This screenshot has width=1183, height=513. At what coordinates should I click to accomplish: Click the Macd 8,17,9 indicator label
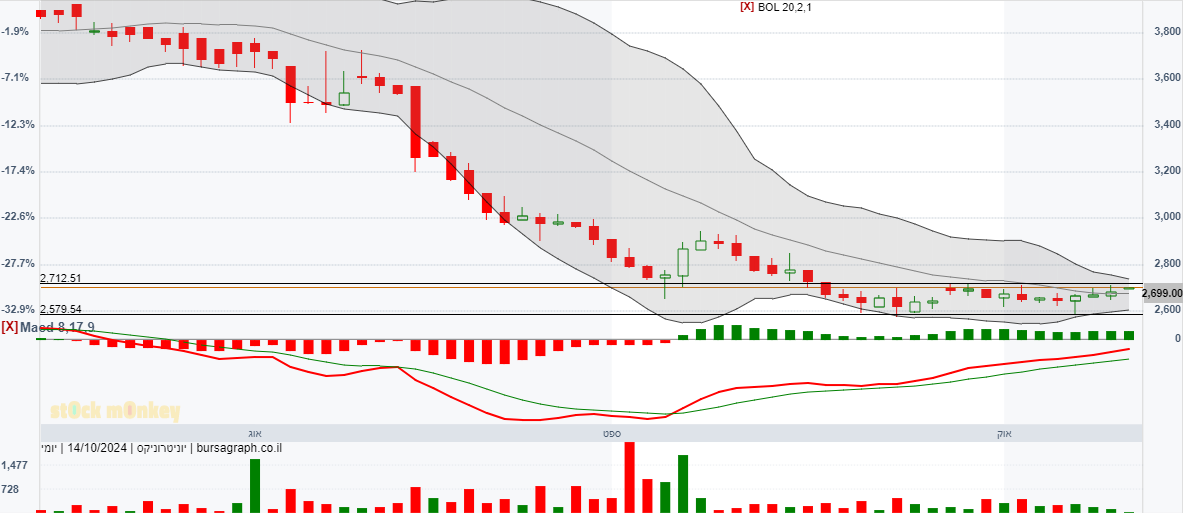coord(57,327)
